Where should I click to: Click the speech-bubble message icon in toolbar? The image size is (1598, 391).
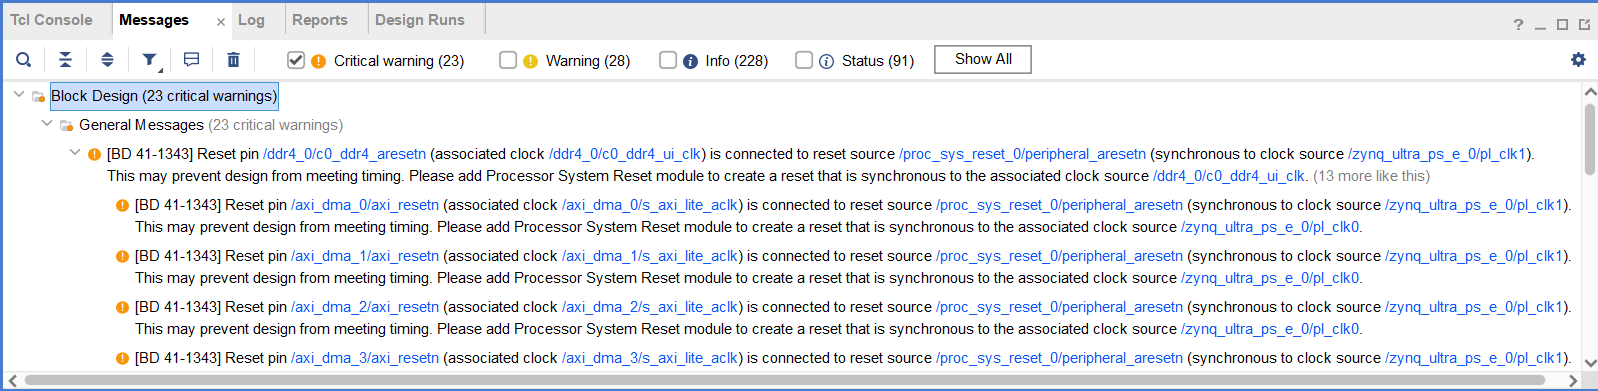192,60
